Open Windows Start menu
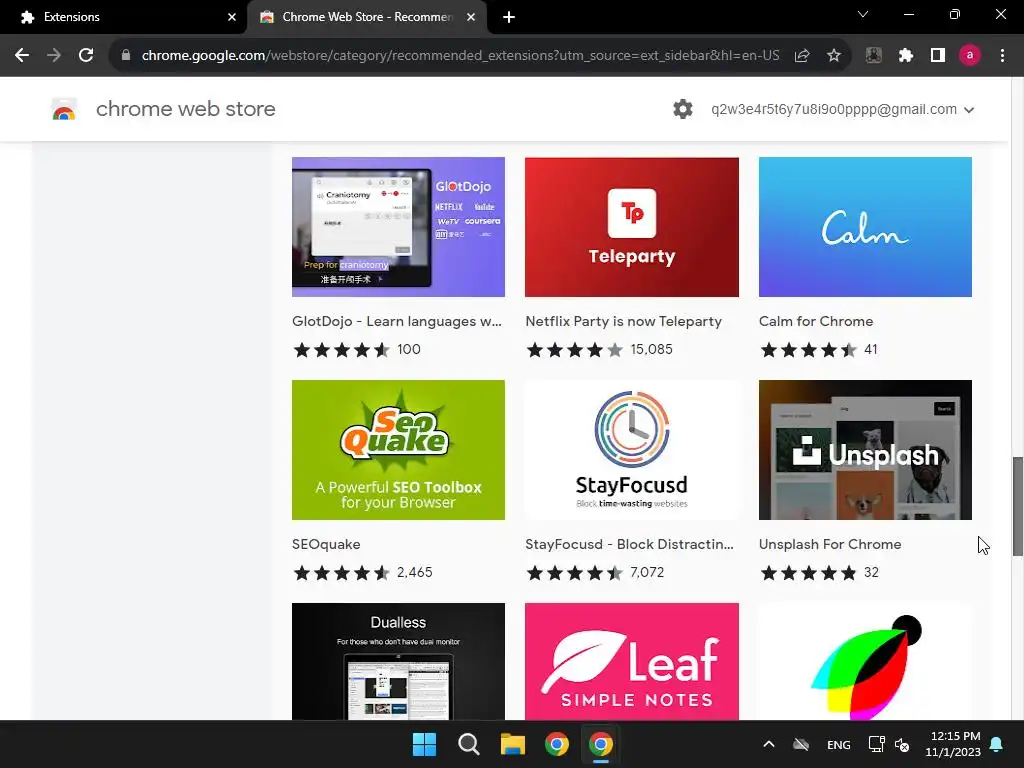Viewport: 1024px width, 768px height. point(424,744)
